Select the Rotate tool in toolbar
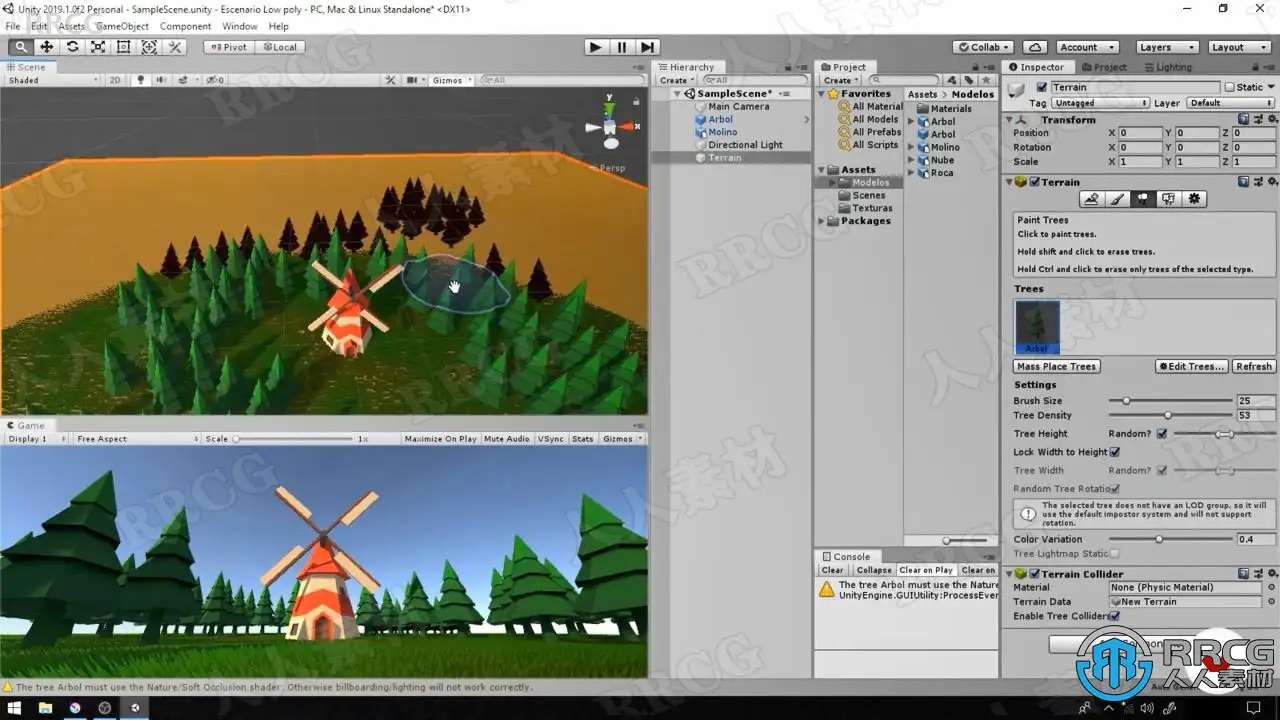 pos(73,47)
